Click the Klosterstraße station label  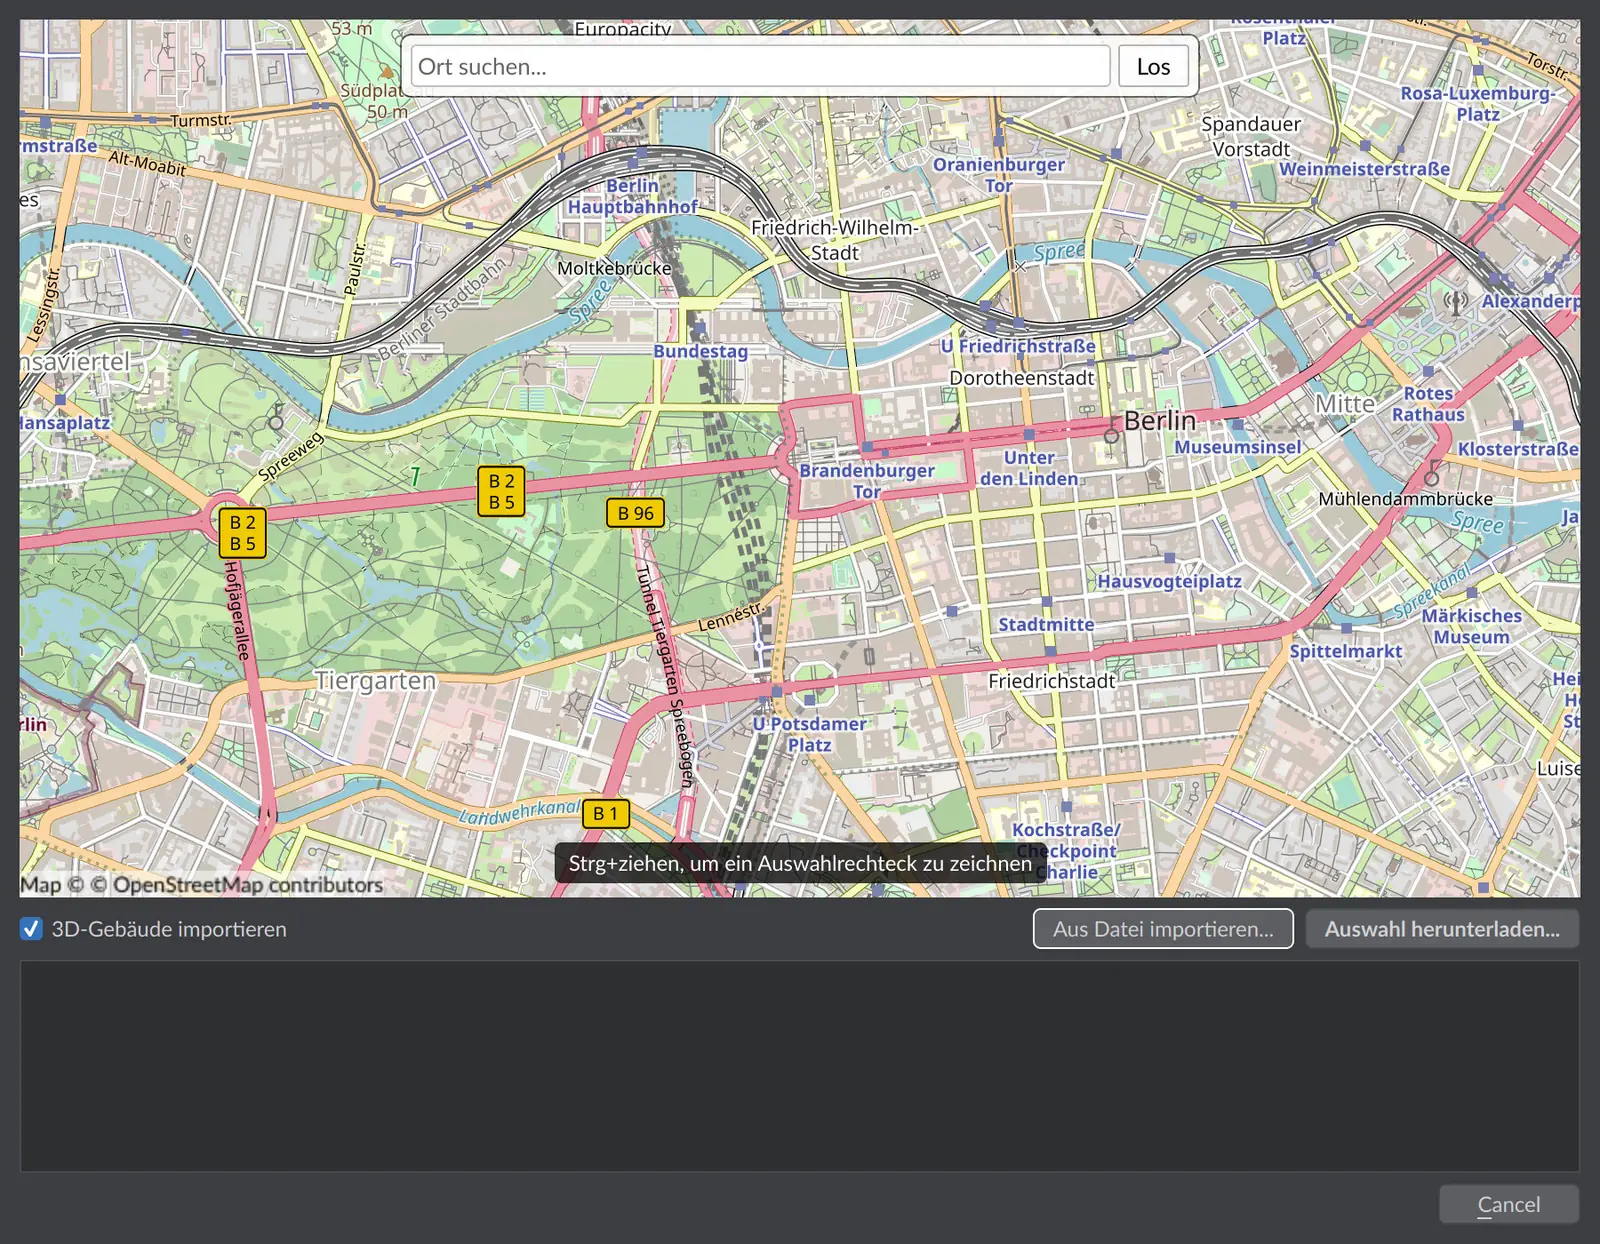tap(1518, 449)
